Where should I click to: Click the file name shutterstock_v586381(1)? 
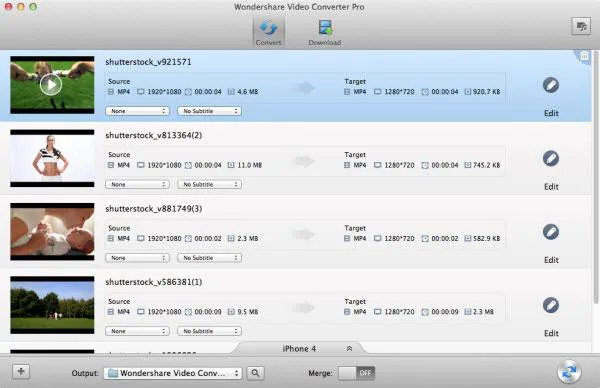pos(153,282)
